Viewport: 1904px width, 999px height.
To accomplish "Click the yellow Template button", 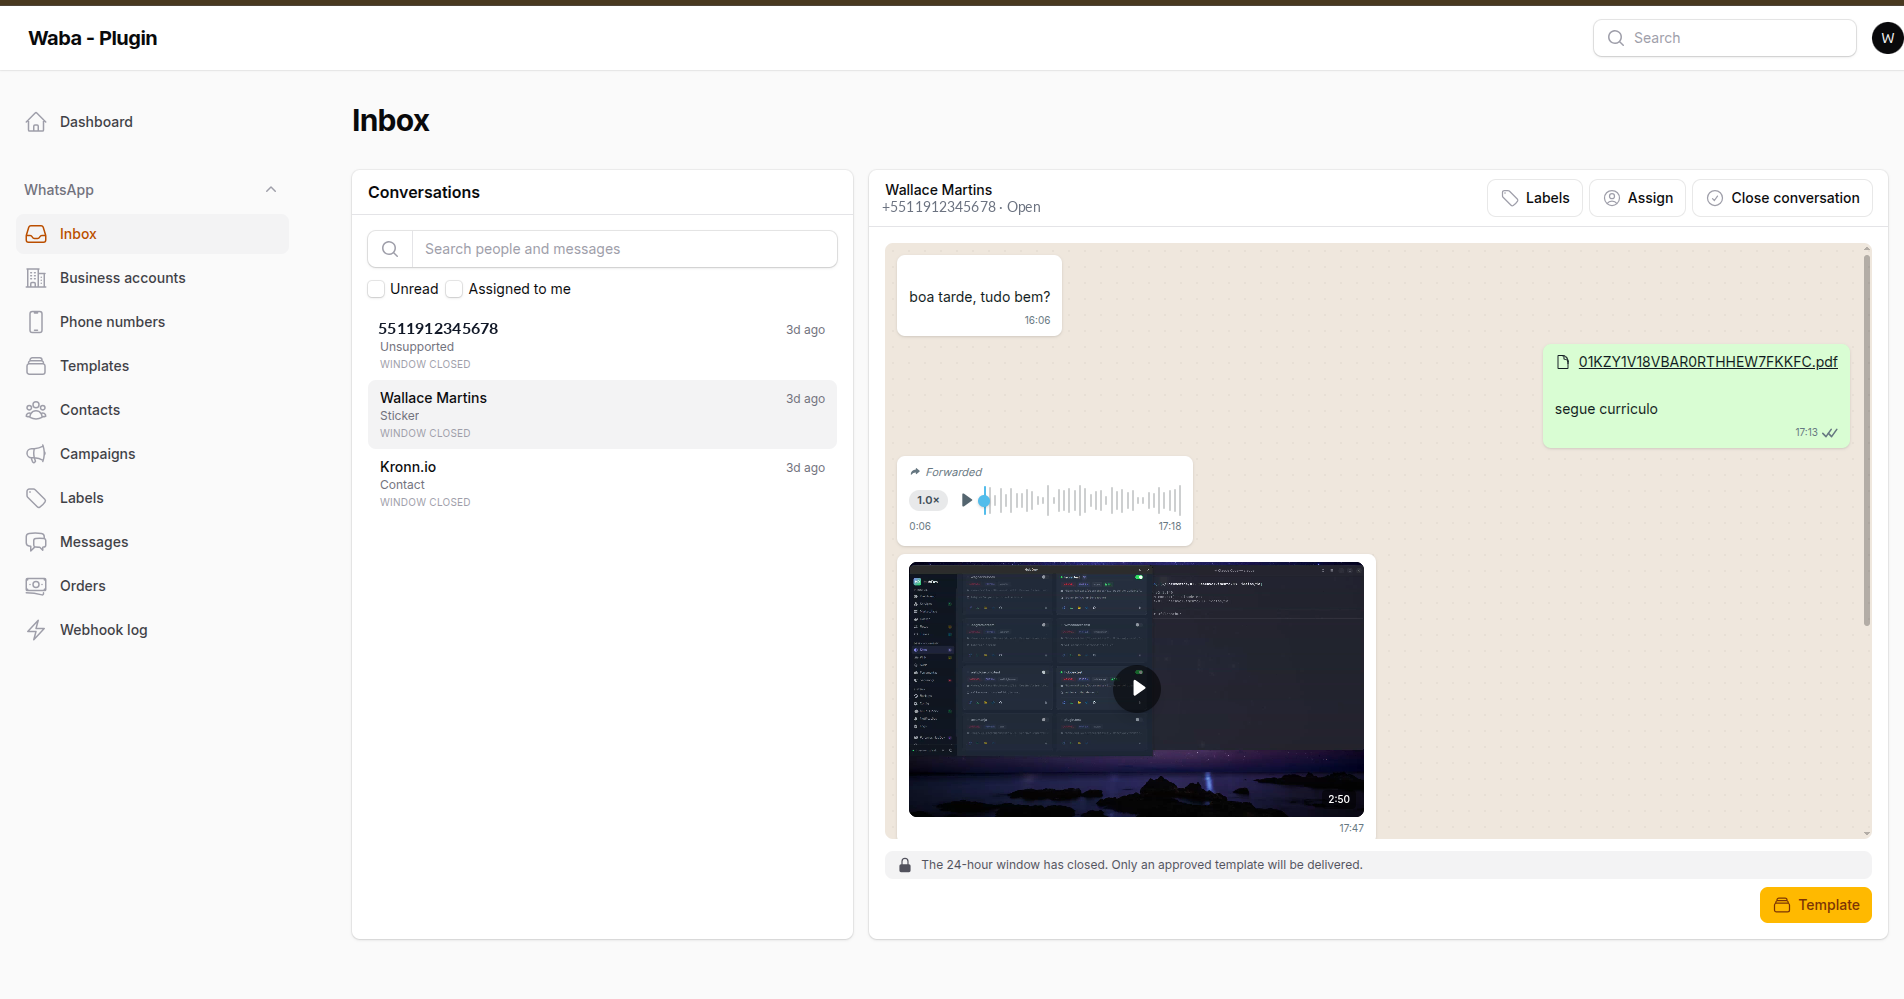I will coord(1815,905).
